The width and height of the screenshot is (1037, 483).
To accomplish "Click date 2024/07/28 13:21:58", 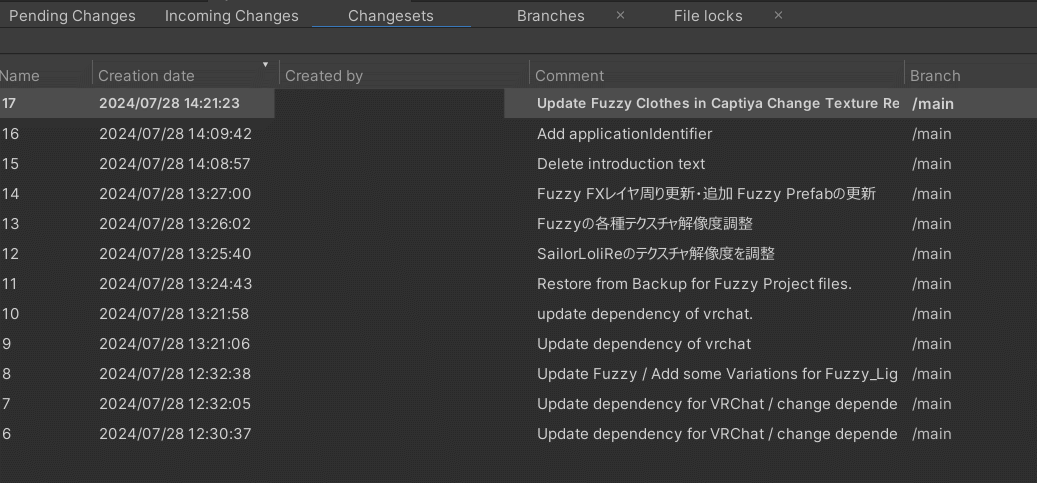I will [174, 314].
